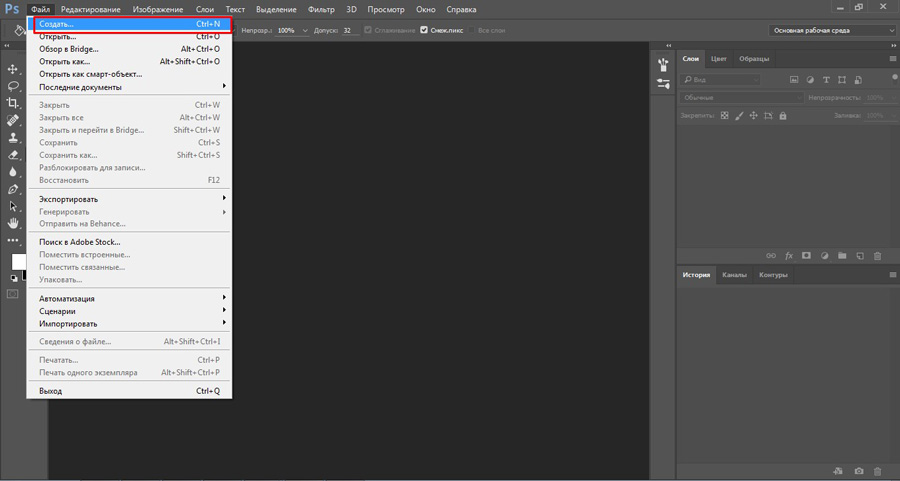Toggle the Сглаживание checkbox

click(369, 31)
